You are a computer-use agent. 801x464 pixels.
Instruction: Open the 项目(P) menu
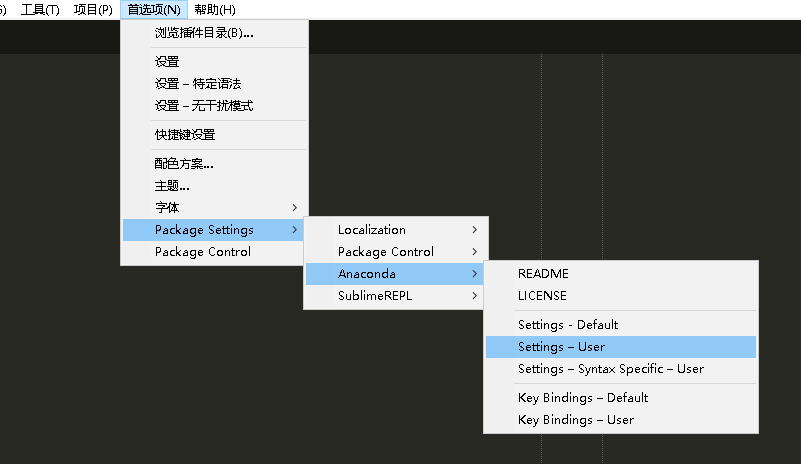click(x=93, y=10)
